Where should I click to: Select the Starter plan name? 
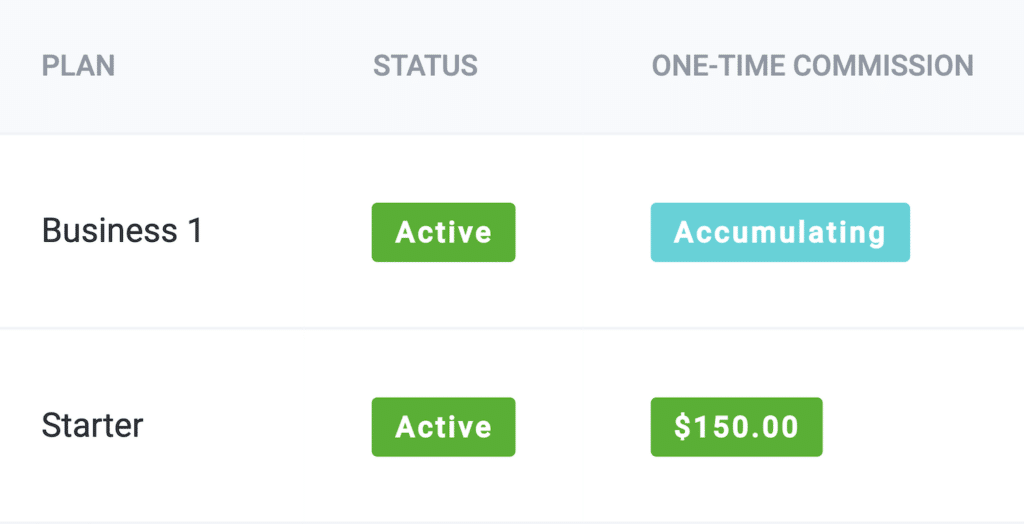point(92,425)
